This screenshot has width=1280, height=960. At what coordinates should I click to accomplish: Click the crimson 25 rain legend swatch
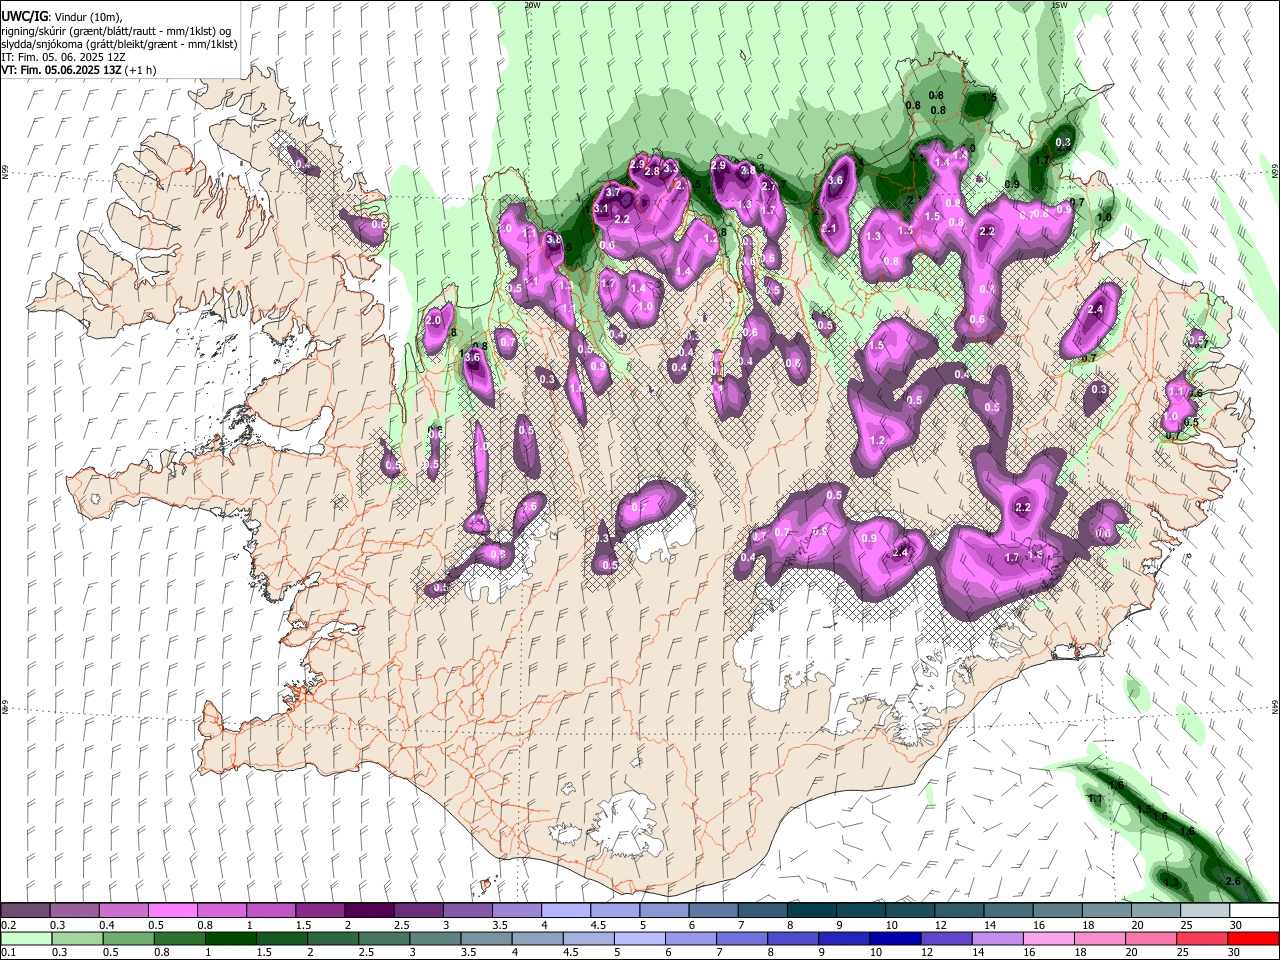(x=1202, y=938)
